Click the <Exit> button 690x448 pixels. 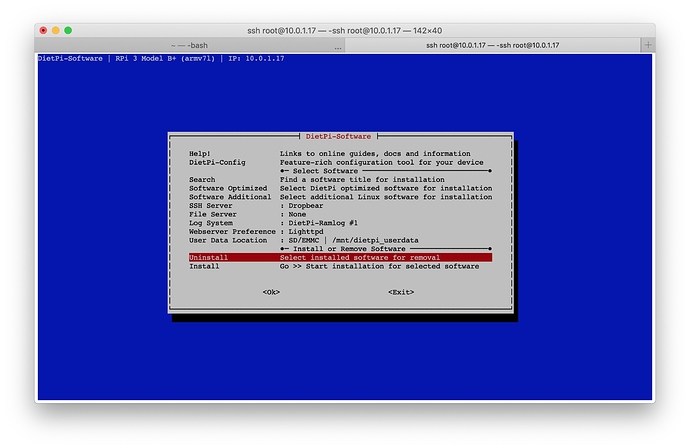tap(401, 292)
